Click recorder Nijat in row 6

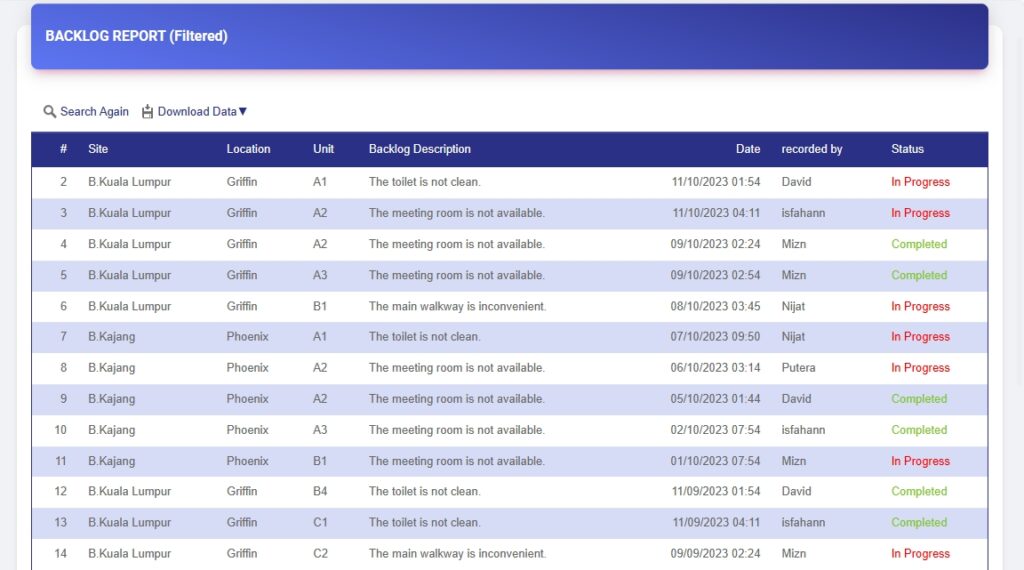pyautogui.click(x=793, y=306)
